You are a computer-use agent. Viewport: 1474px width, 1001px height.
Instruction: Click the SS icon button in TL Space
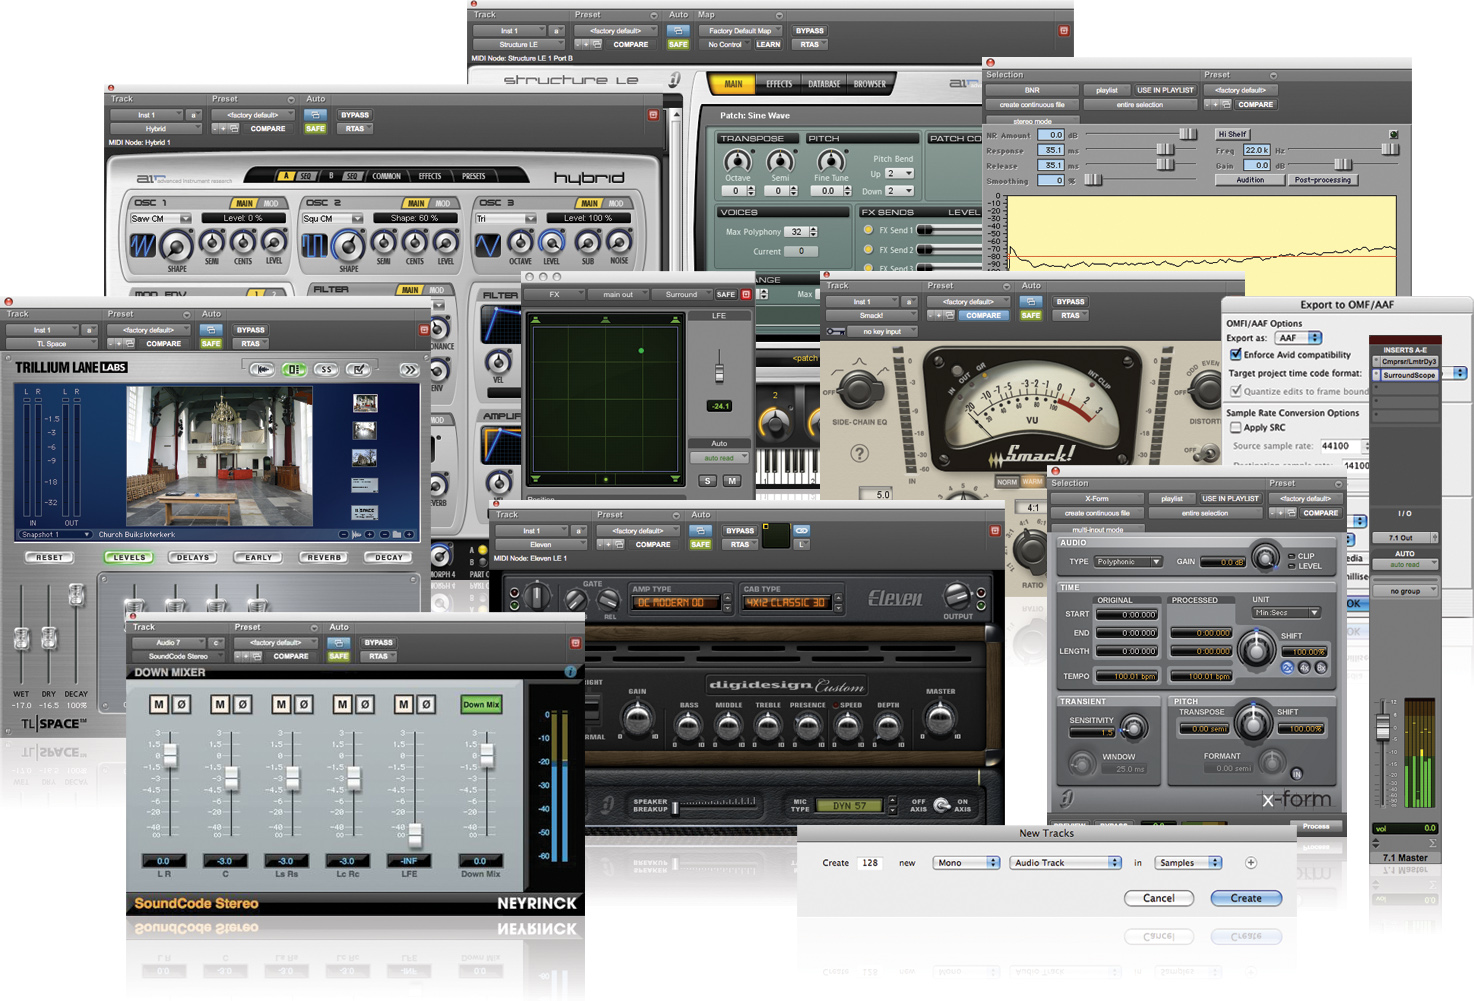coord(326,369)
